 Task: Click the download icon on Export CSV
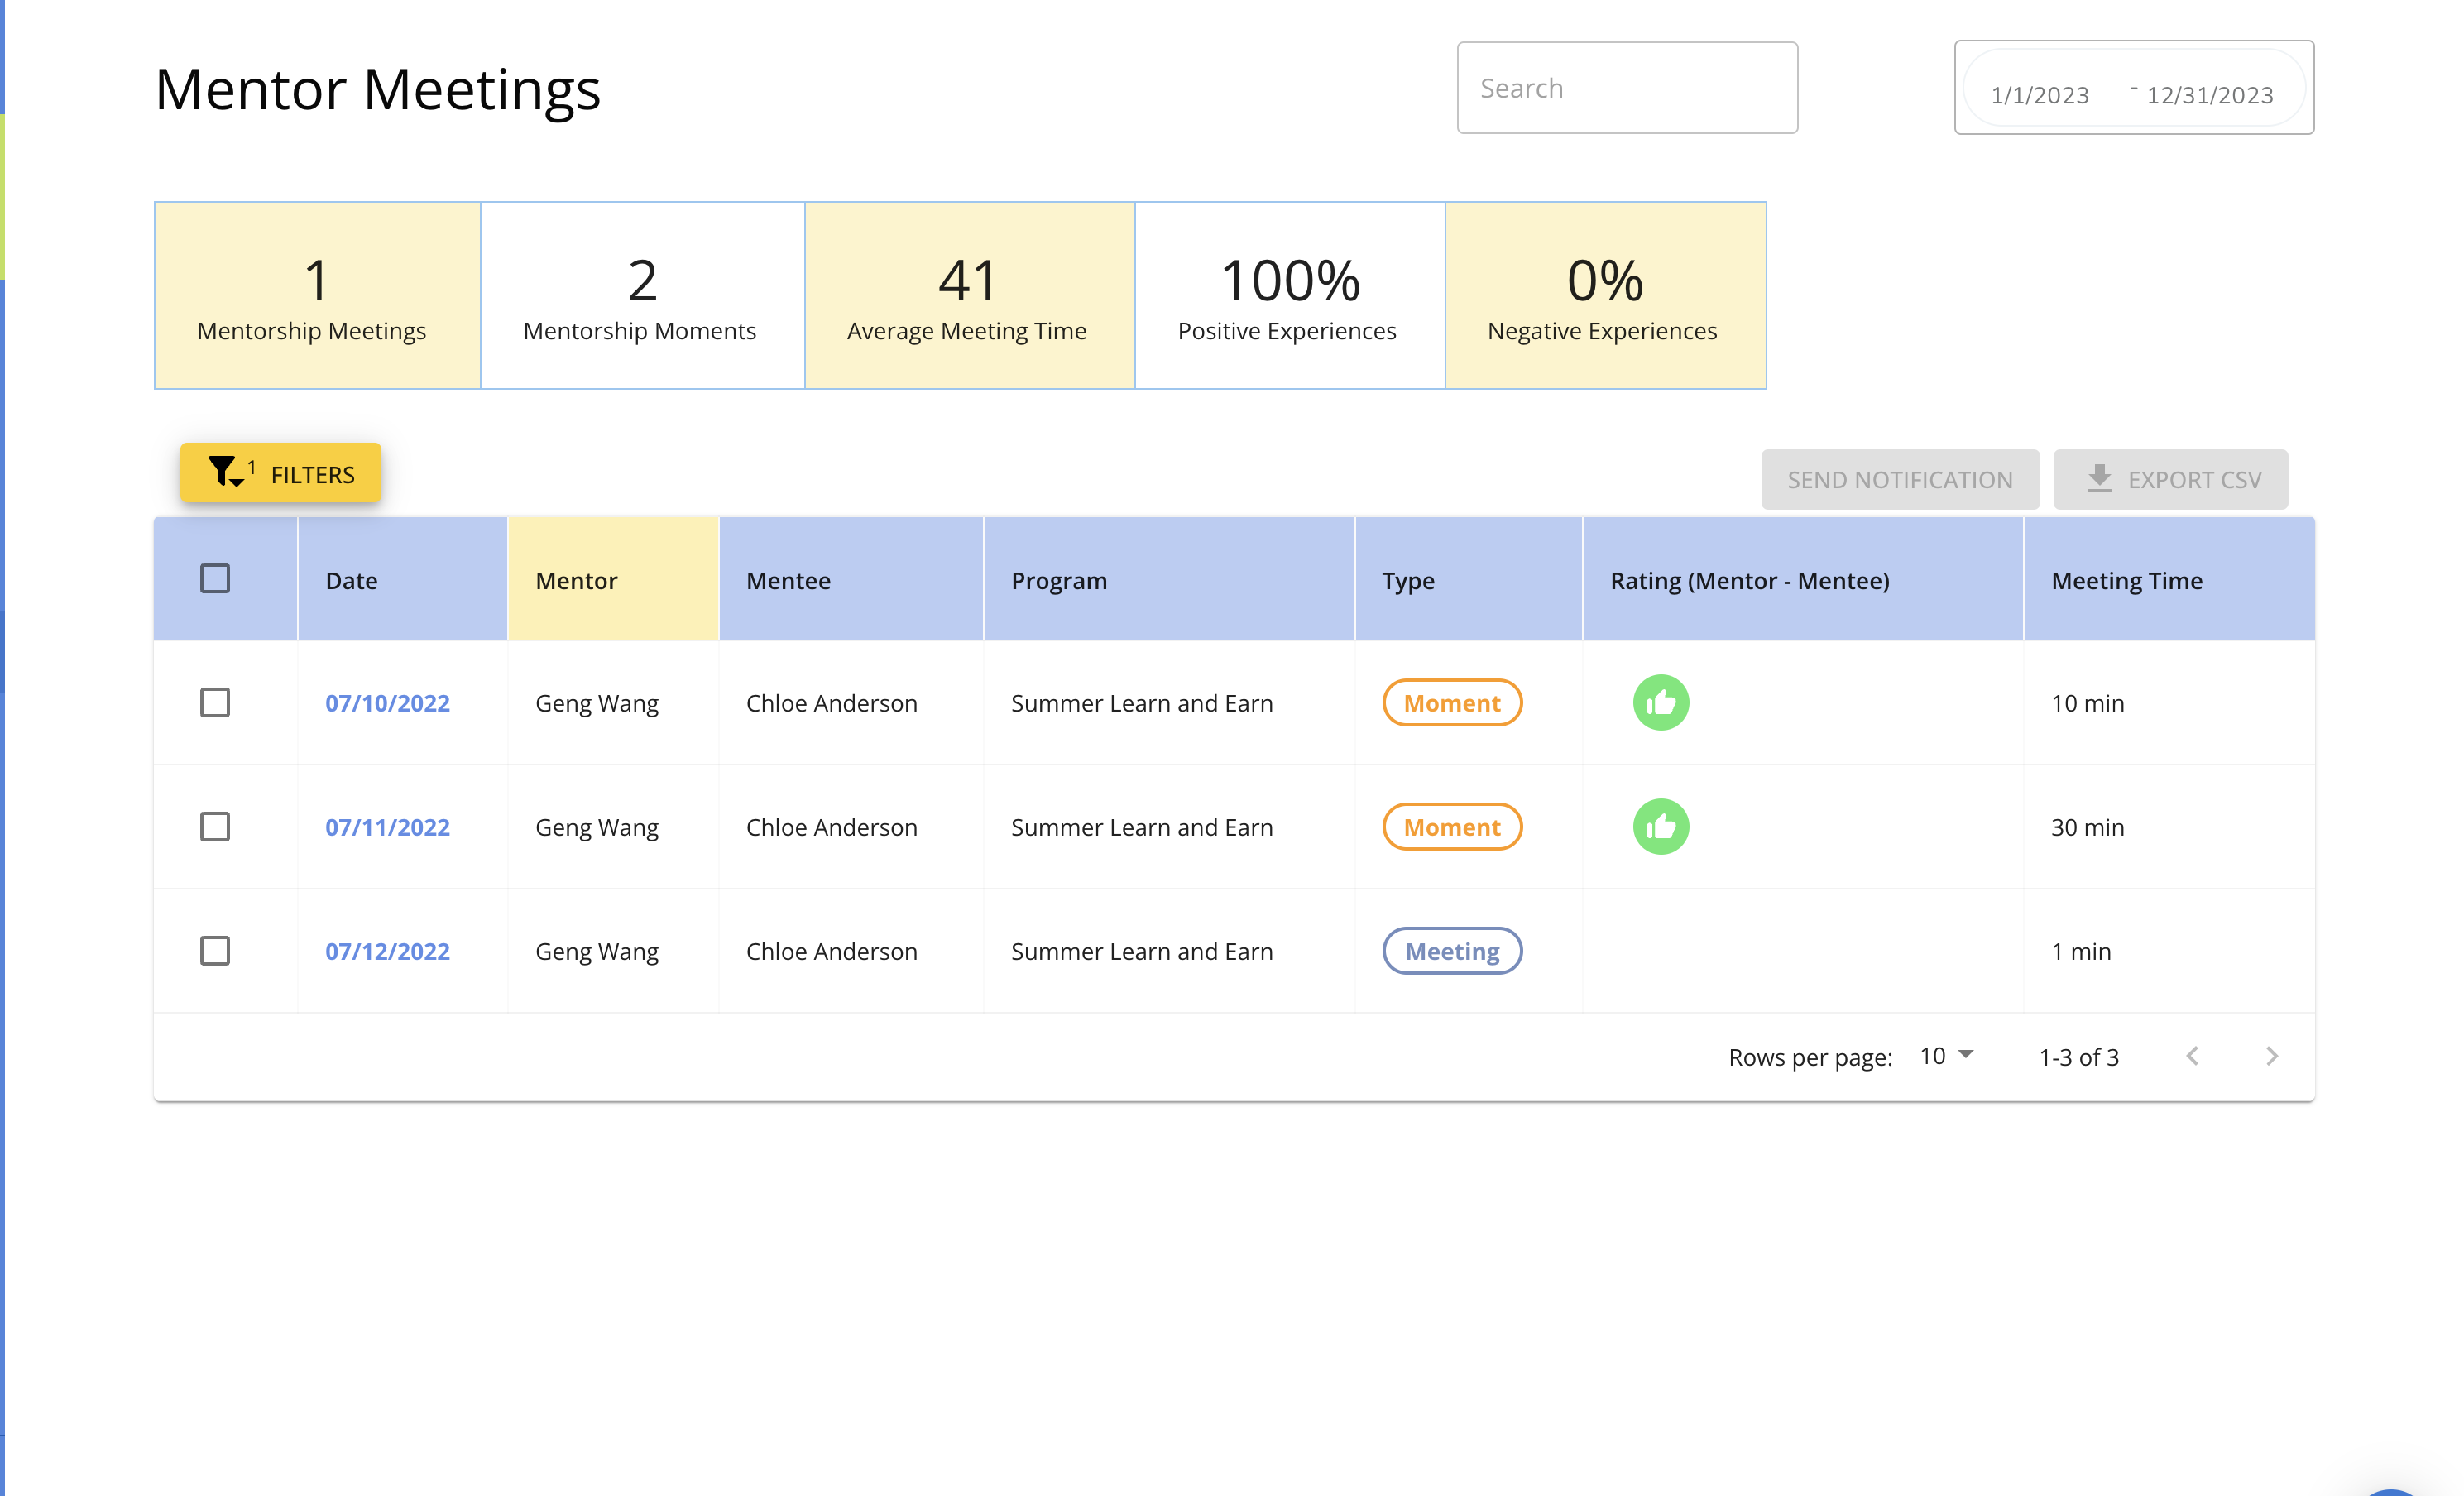(x=2099, y=479)
